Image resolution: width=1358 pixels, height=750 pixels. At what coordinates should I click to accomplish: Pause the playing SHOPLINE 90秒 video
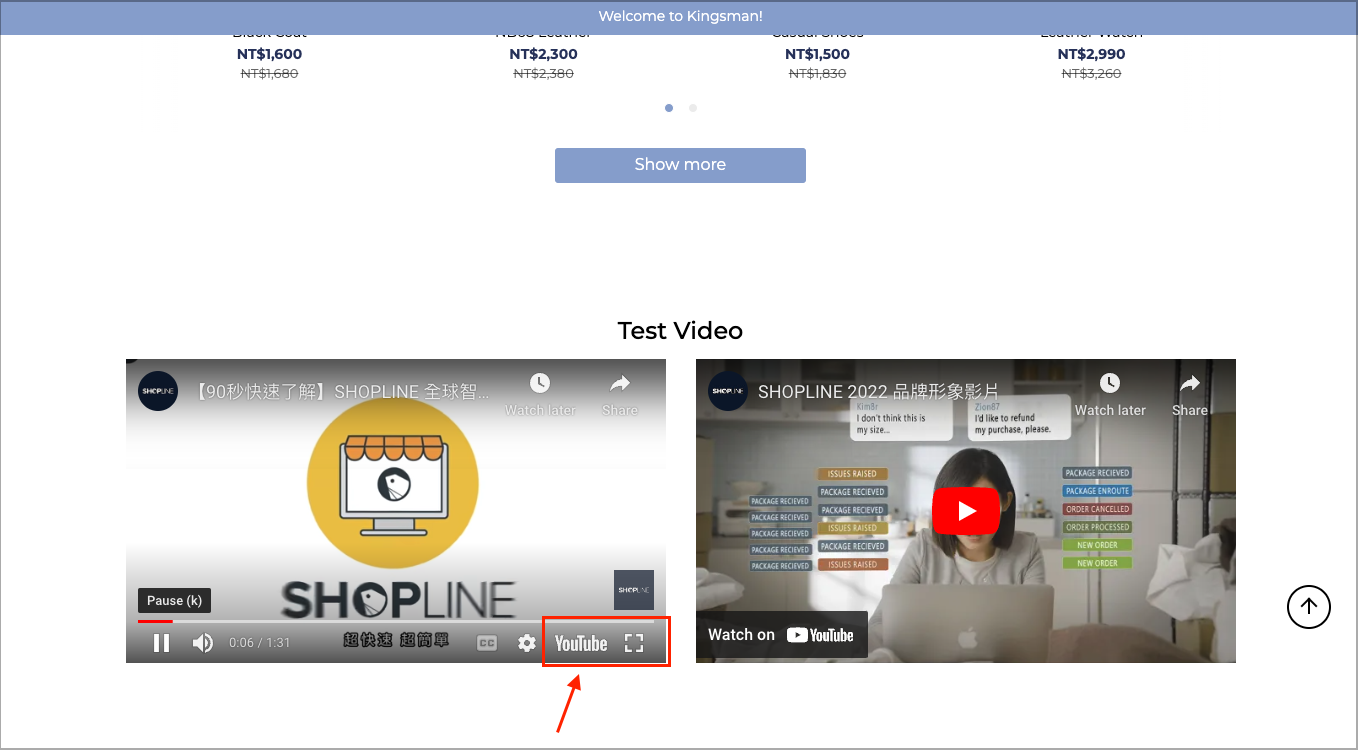(161, 643)
